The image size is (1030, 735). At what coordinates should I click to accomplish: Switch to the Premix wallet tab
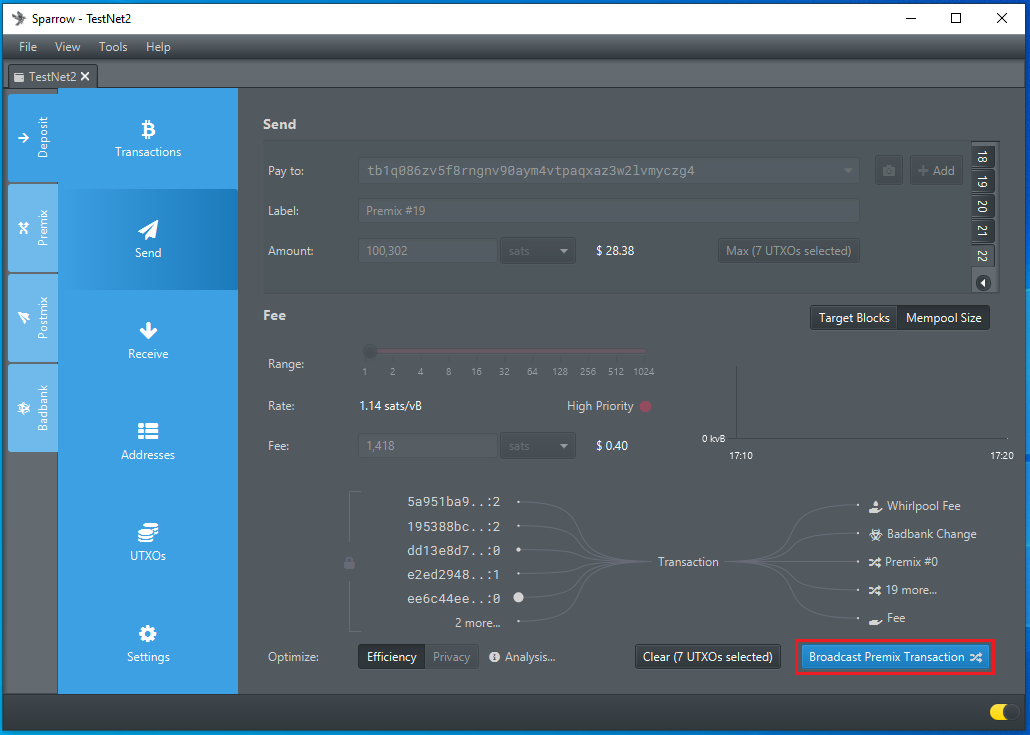pos(33,228)
